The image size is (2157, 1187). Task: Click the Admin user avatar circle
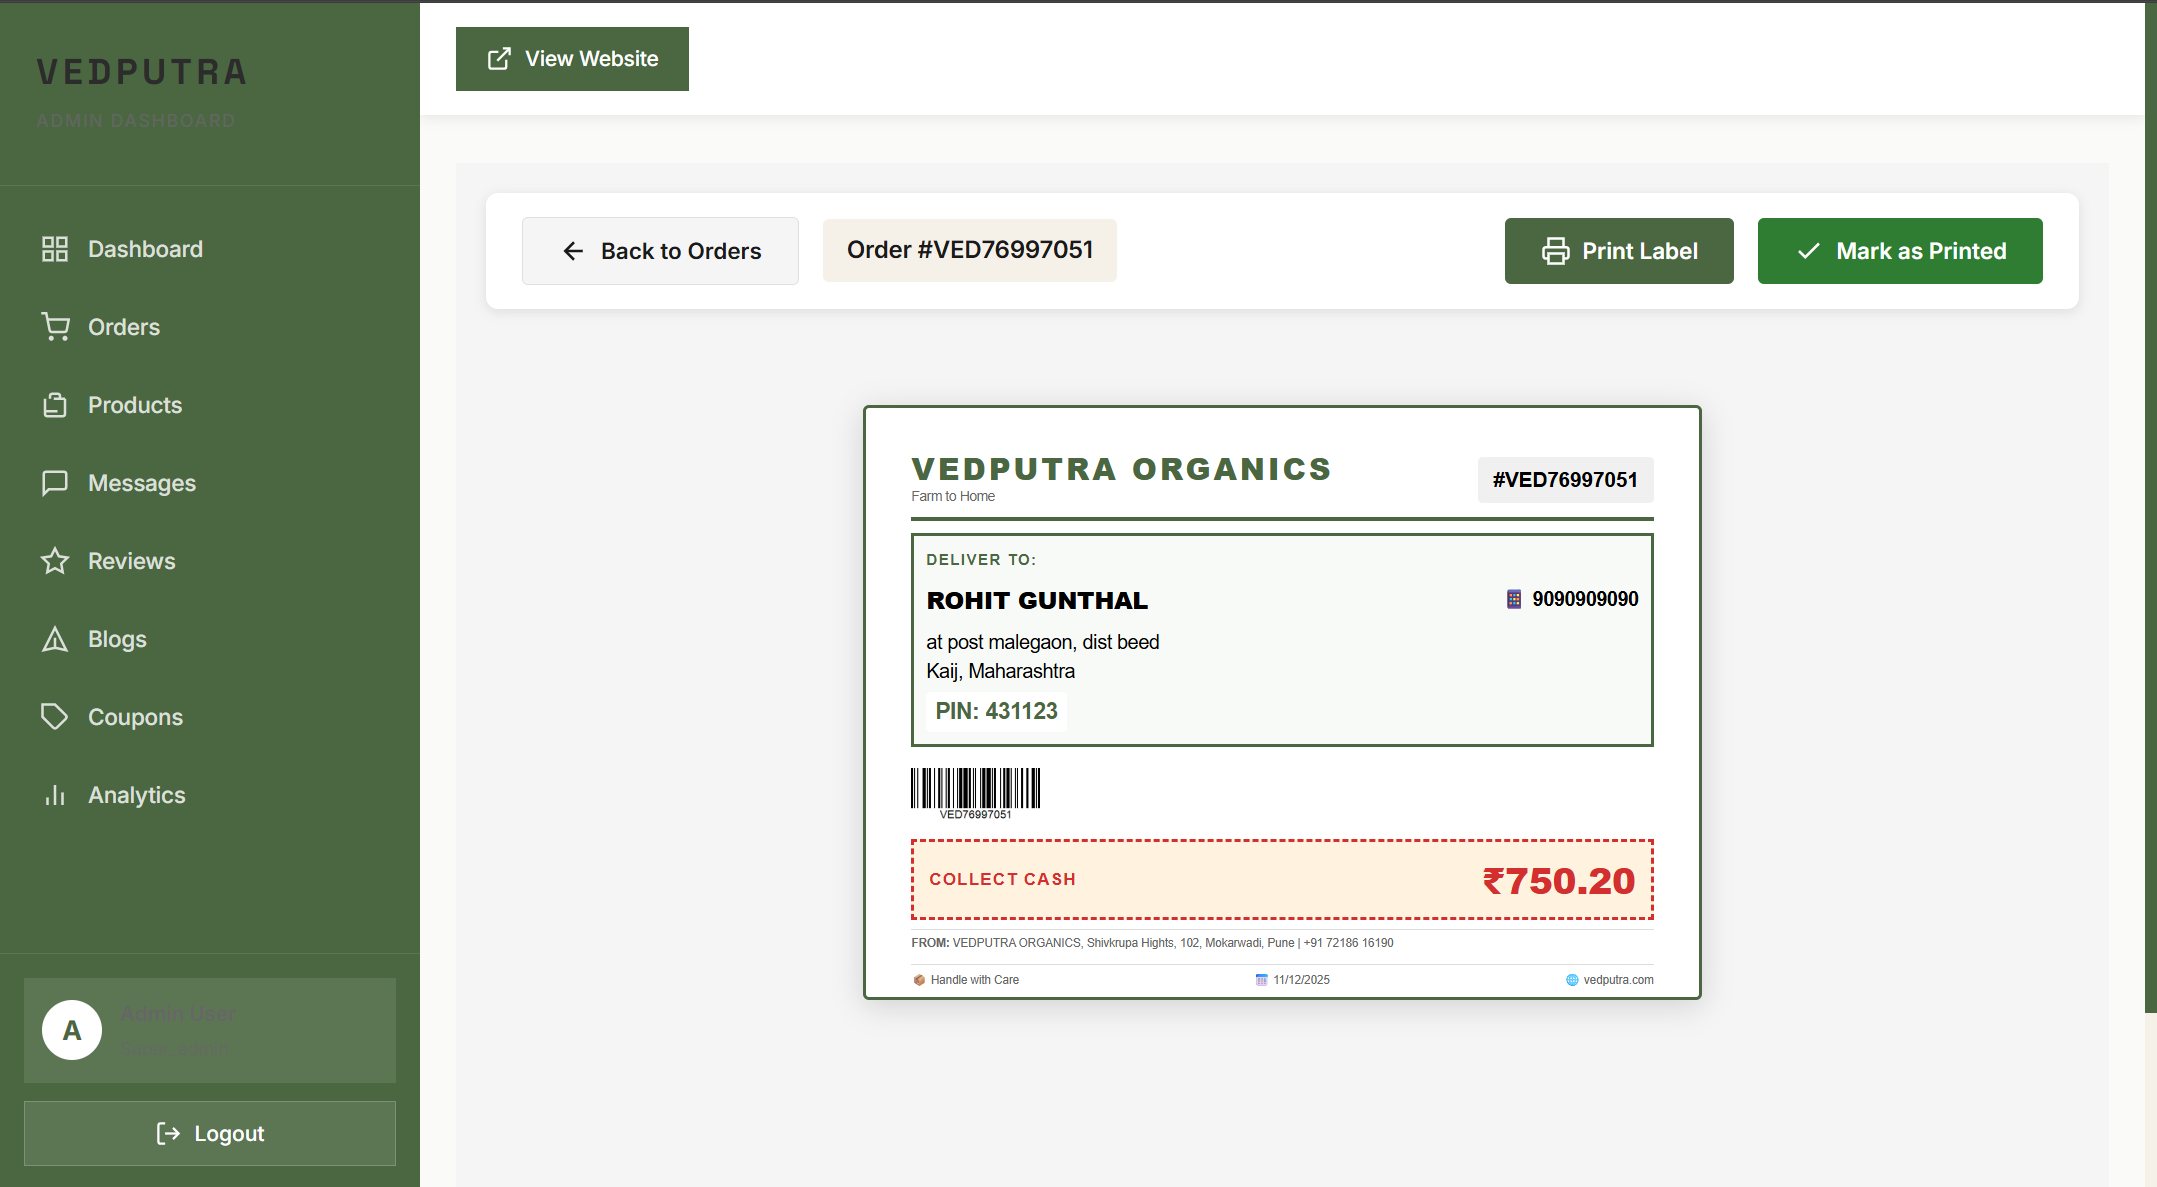(x=72, y=1030)
